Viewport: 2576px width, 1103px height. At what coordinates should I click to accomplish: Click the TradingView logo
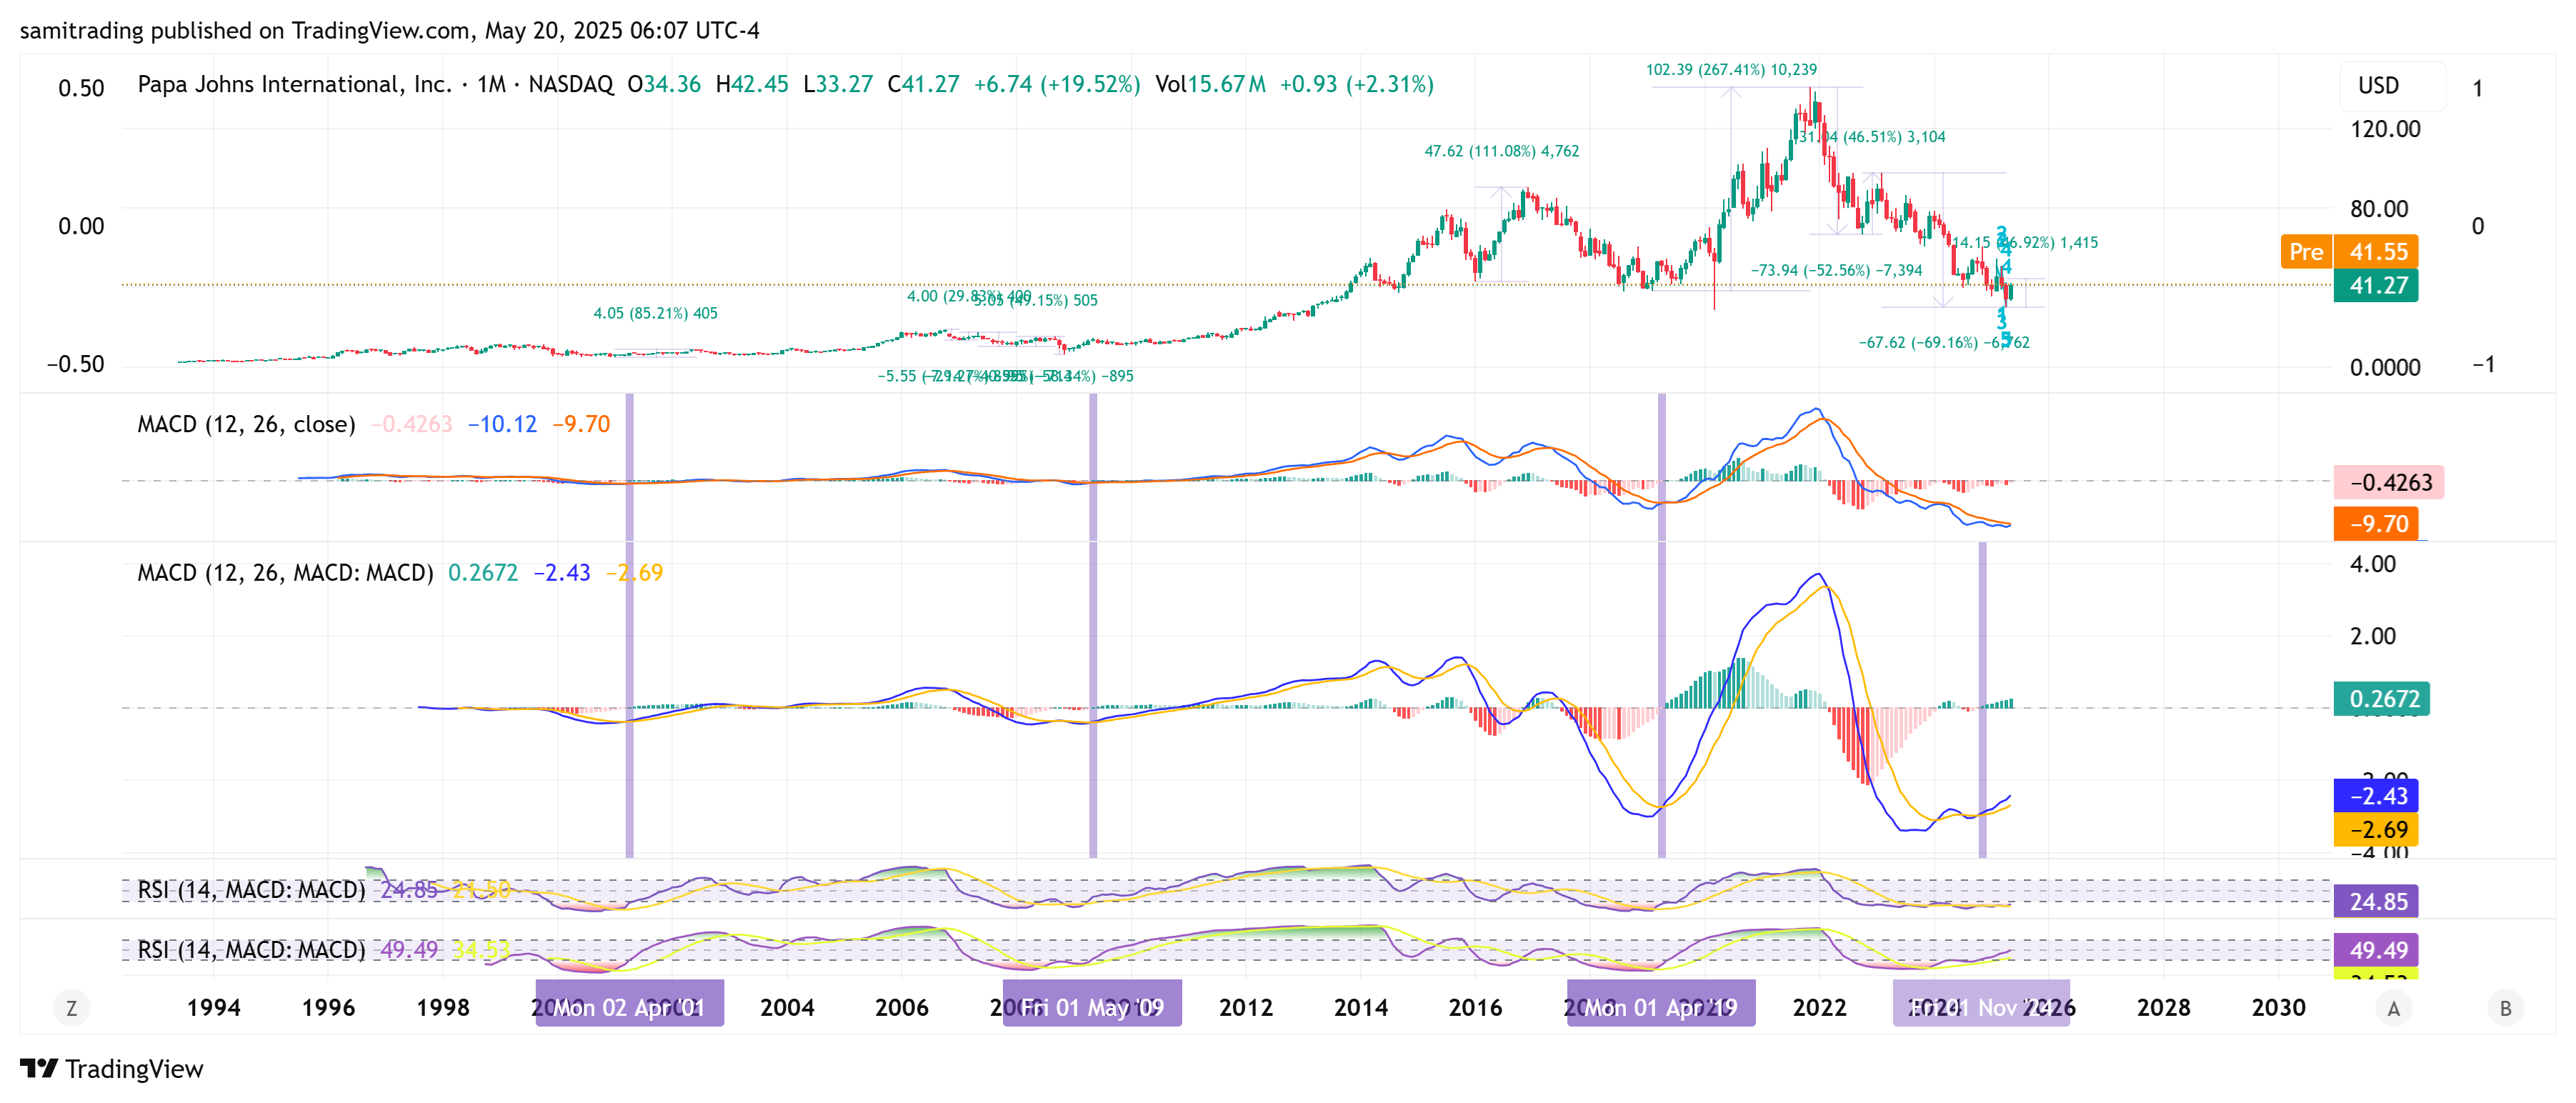tap(112, 1069)
